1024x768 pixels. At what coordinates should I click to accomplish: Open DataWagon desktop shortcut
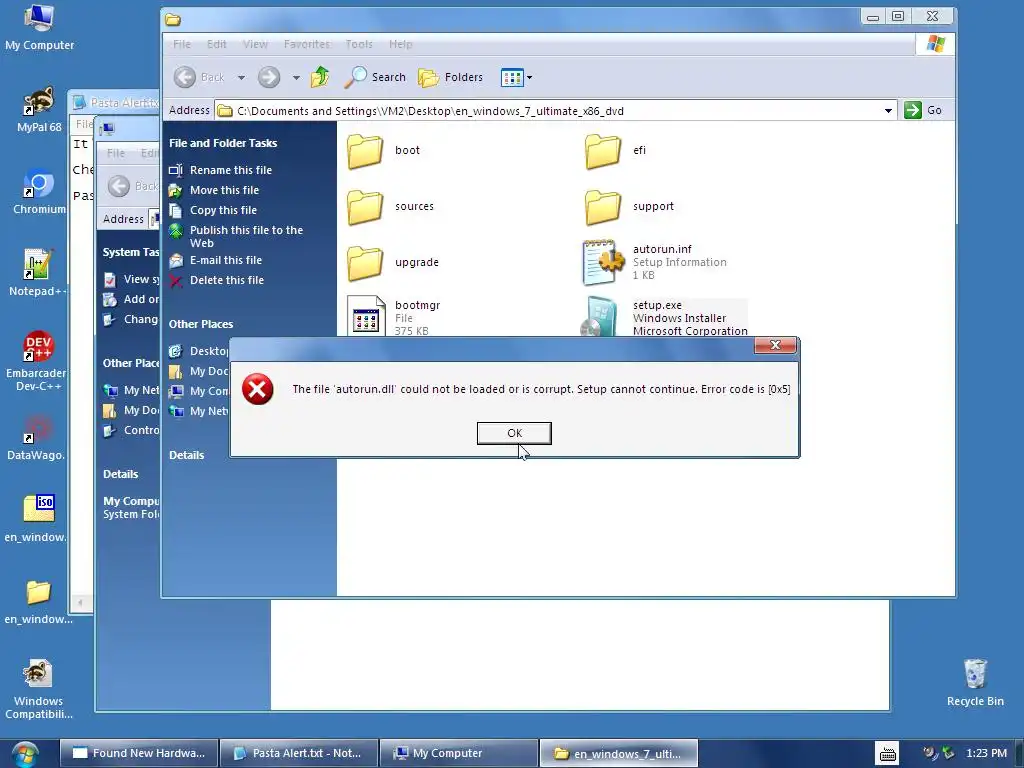(x=38, y=438)
